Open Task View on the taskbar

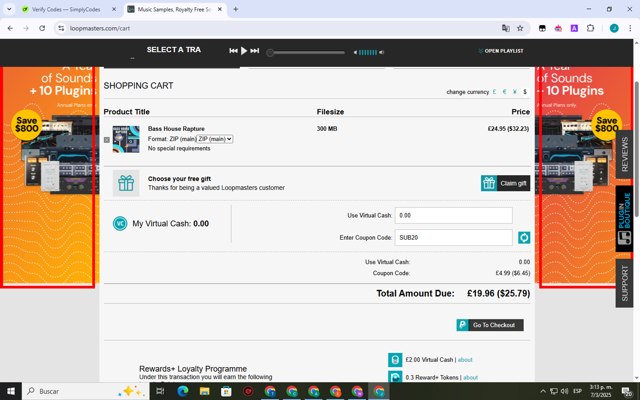[x=160, y=391]
